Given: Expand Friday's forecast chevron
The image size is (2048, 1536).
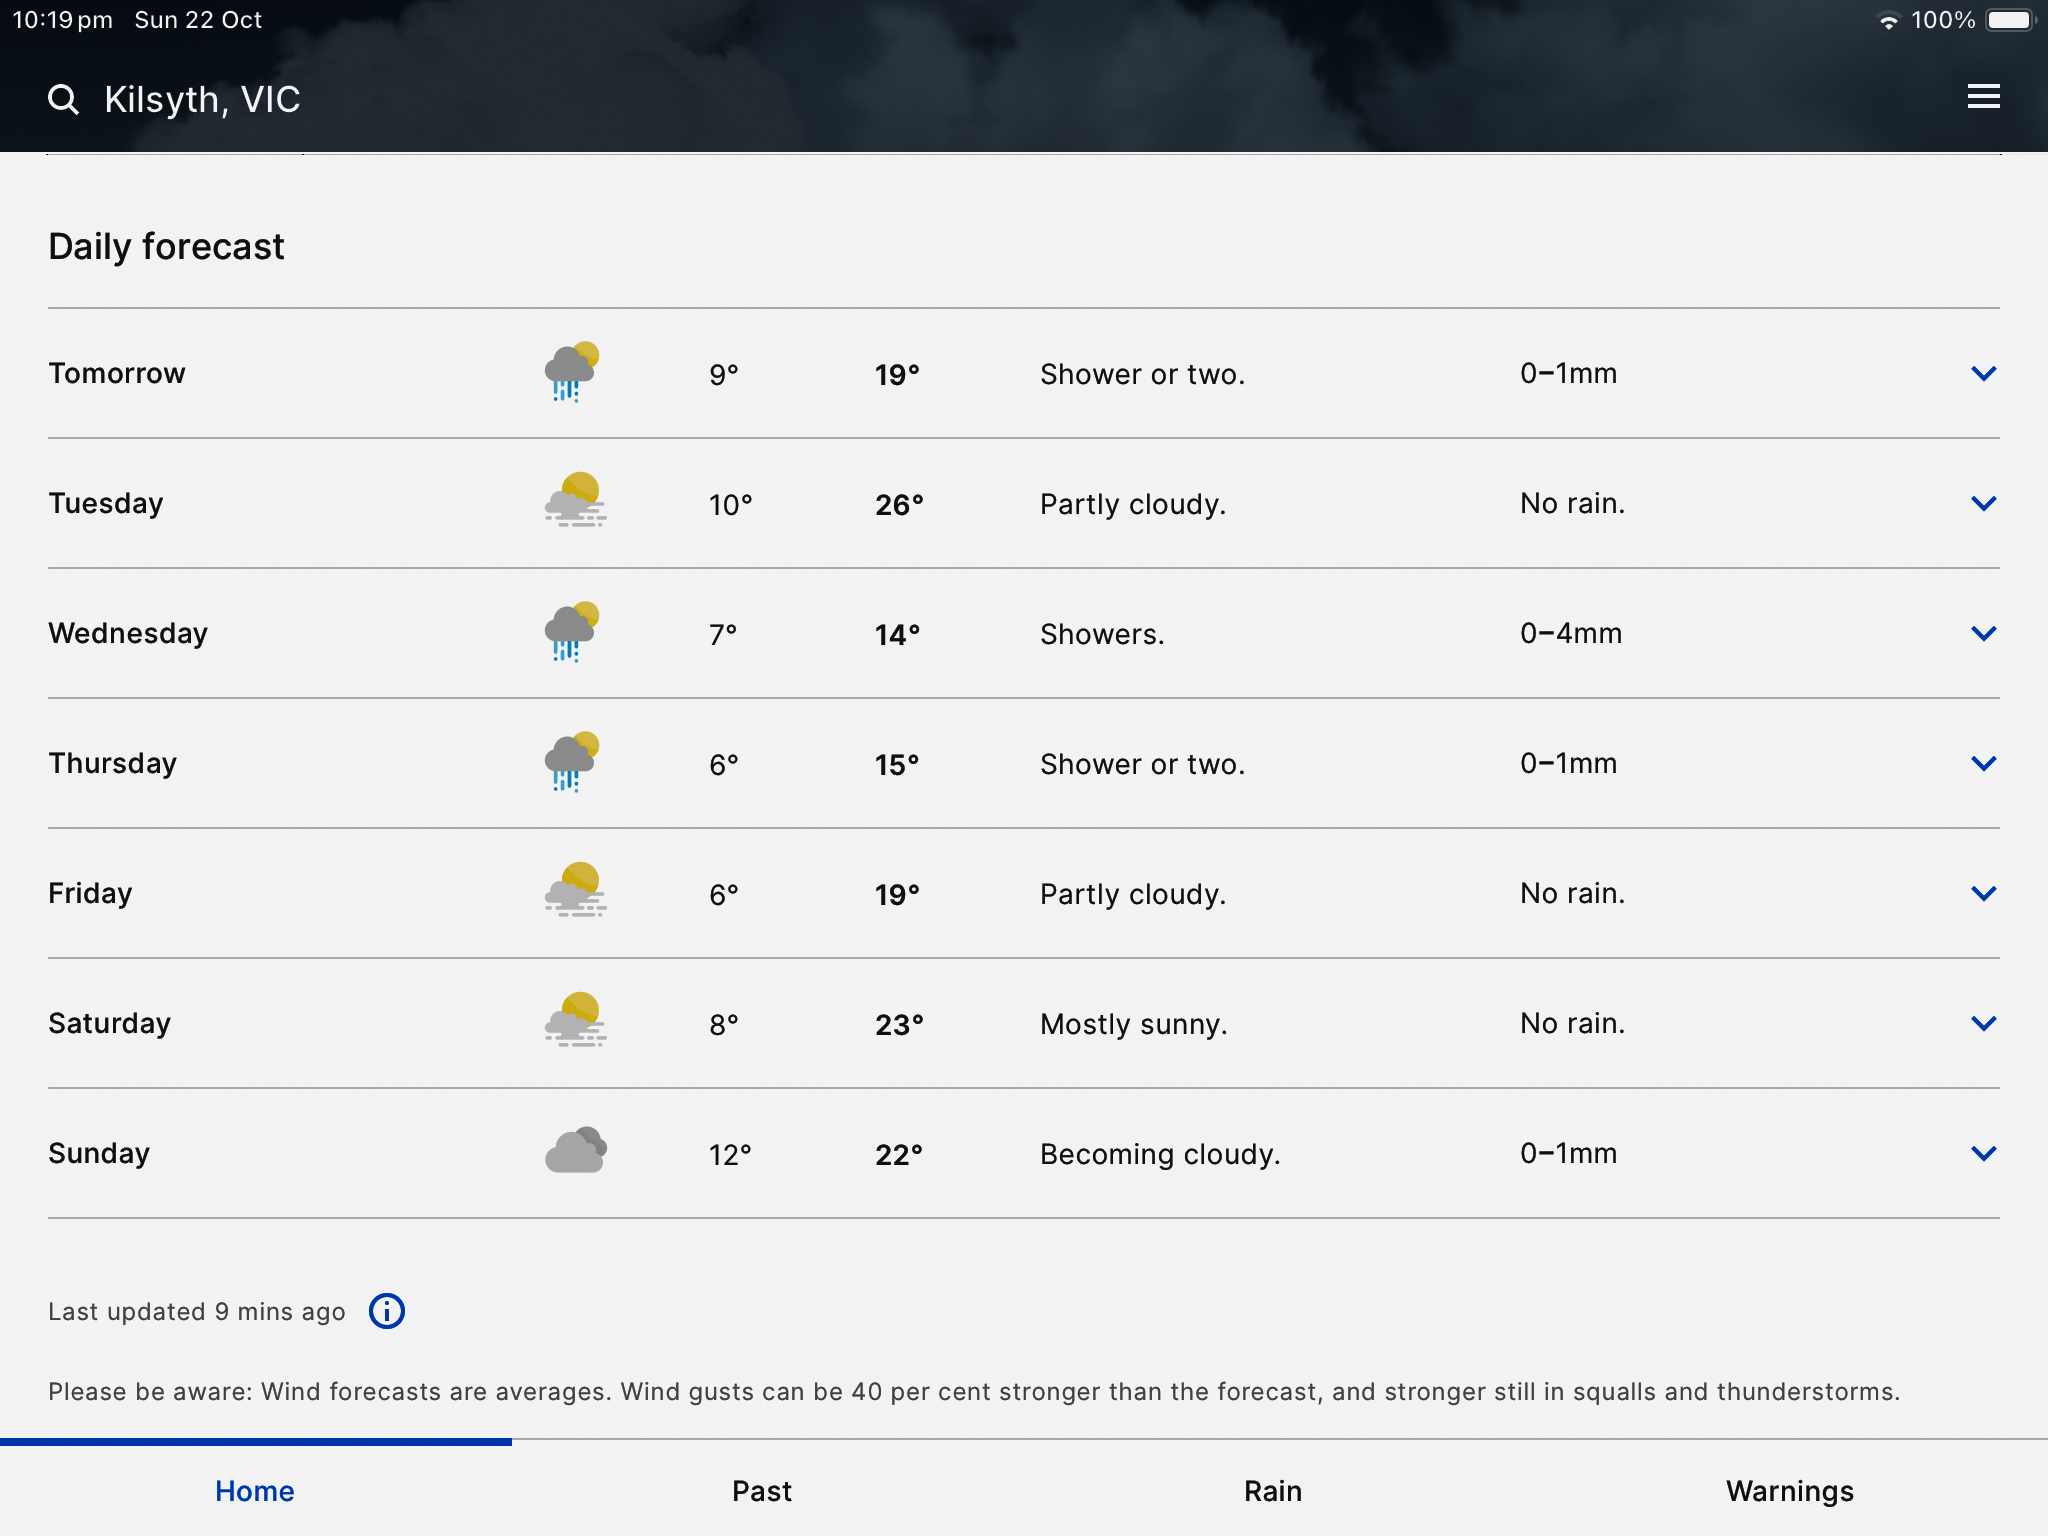Looking at the screenshot, I should pos(1983,893).
